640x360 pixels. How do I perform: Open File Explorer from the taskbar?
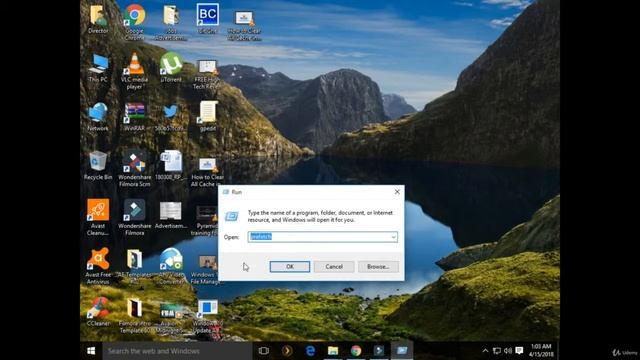click(333, 351)
